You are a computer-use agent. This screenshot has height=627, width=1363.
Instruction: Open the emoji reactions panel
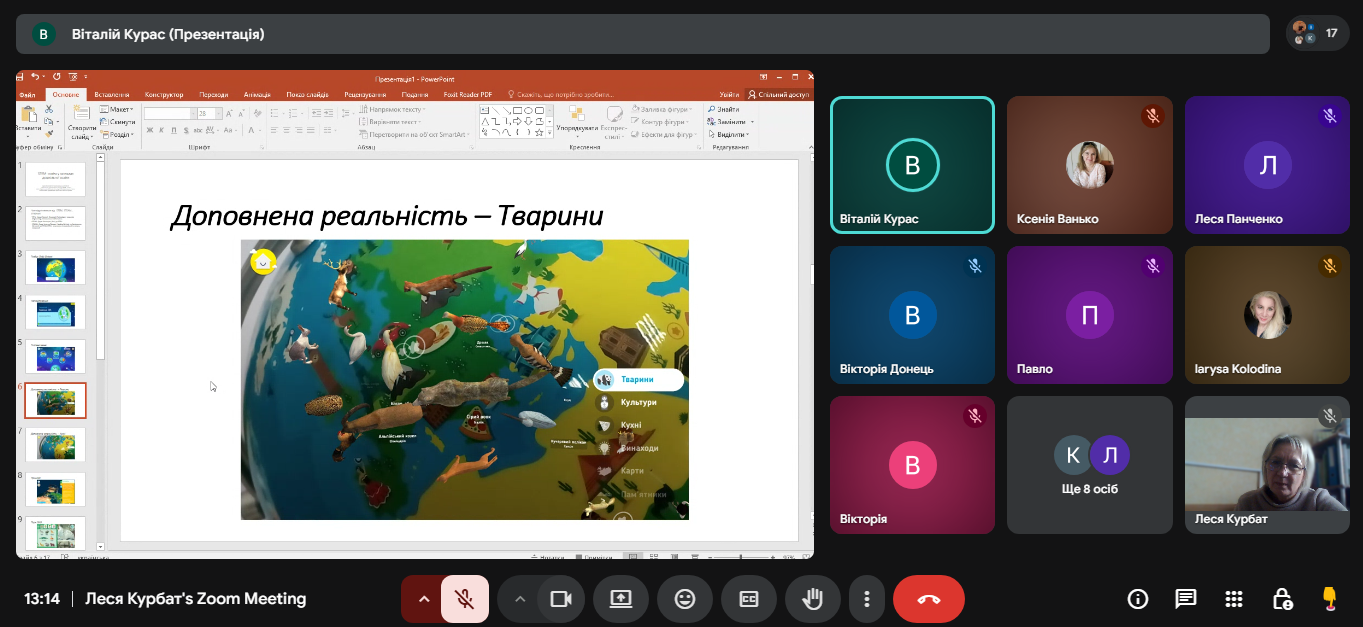(685, 599)
